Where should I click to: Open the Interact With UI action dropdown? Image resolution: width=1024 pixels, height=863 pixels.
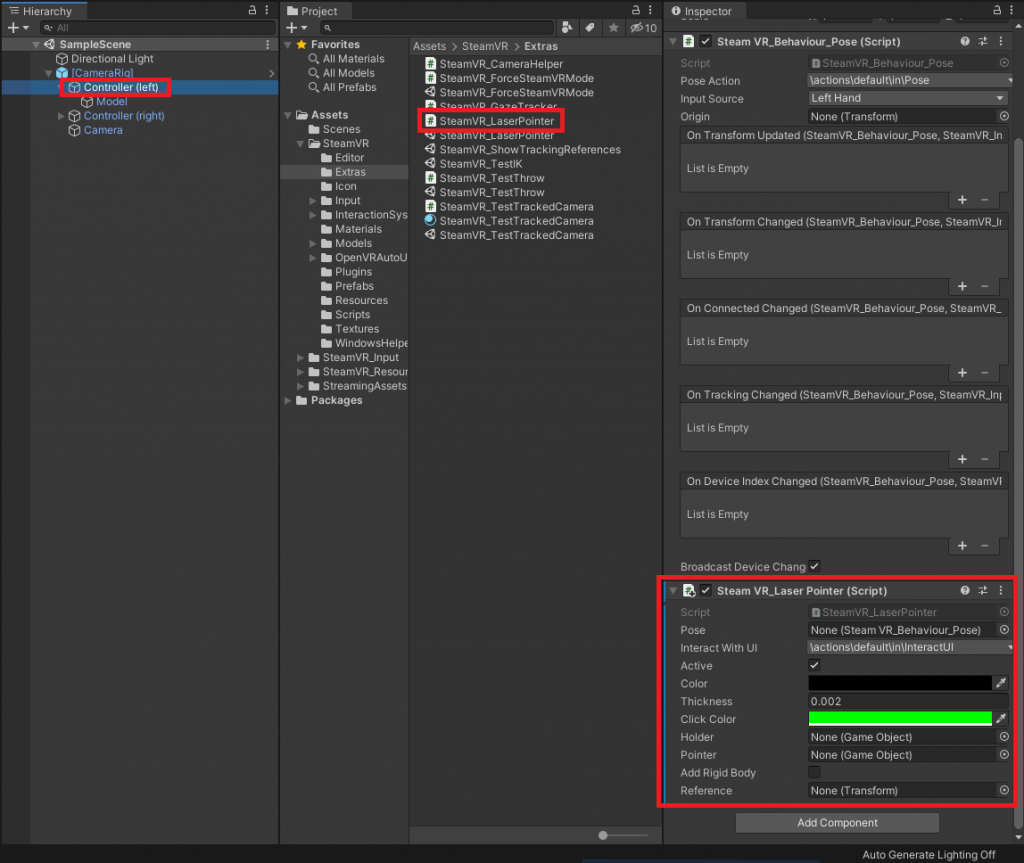click(910, 647)
